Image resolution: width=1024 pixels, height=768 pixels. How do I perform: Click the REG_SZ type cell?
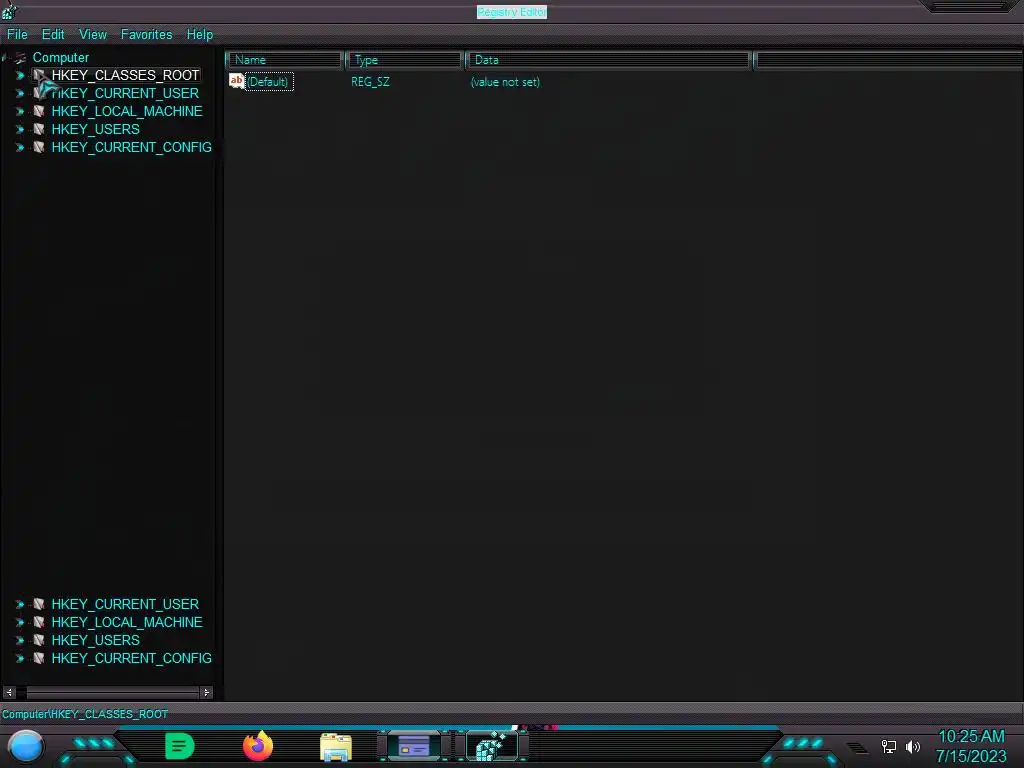coord(370,82)
